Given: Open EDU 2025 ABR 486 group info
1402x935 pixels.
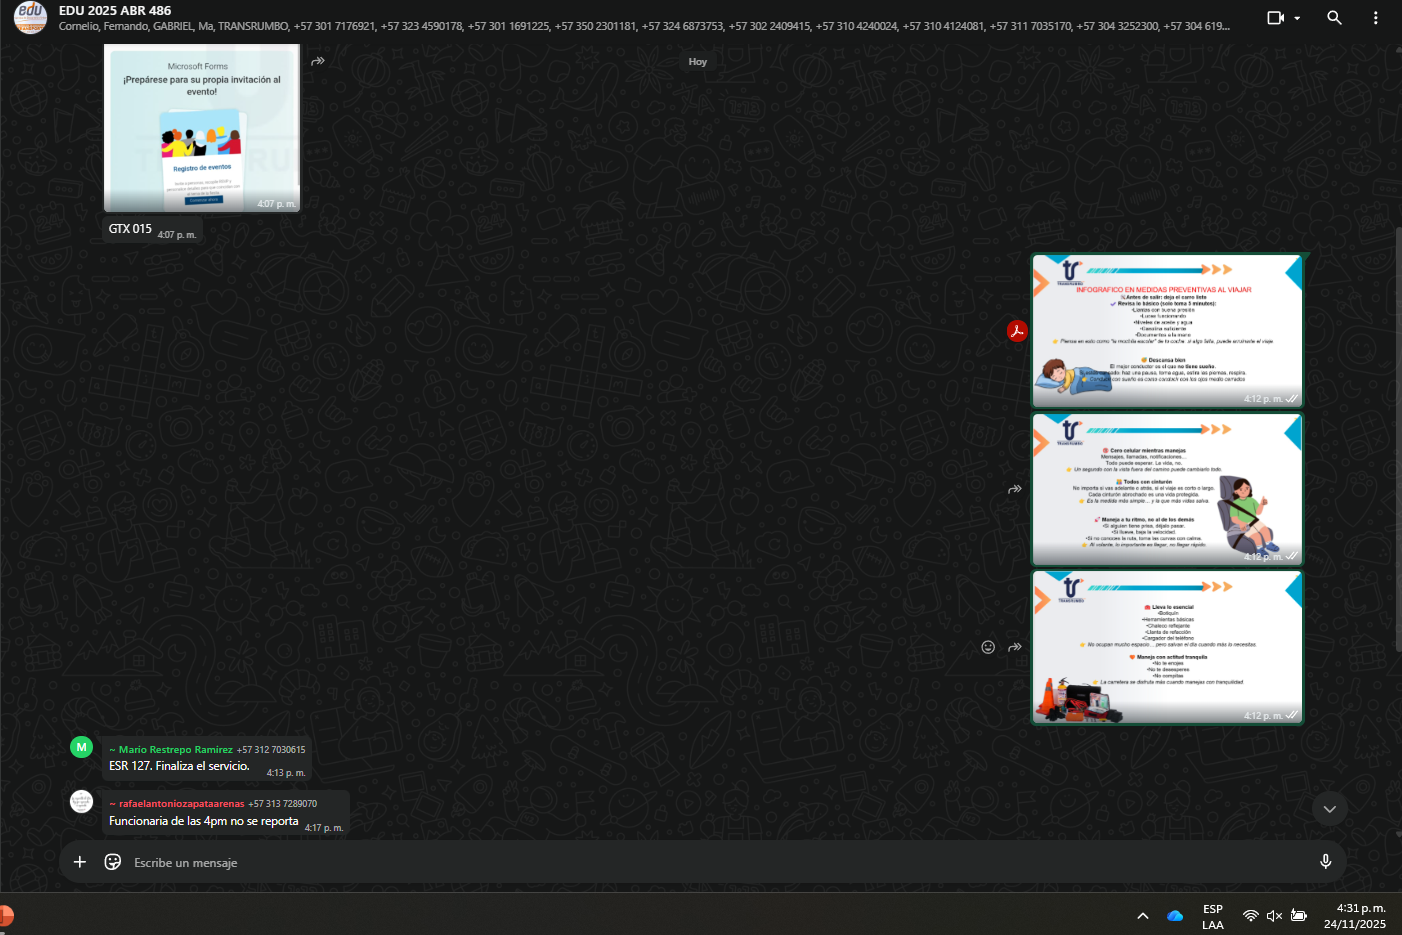Looking at the screenshot, I should [115, 11].
